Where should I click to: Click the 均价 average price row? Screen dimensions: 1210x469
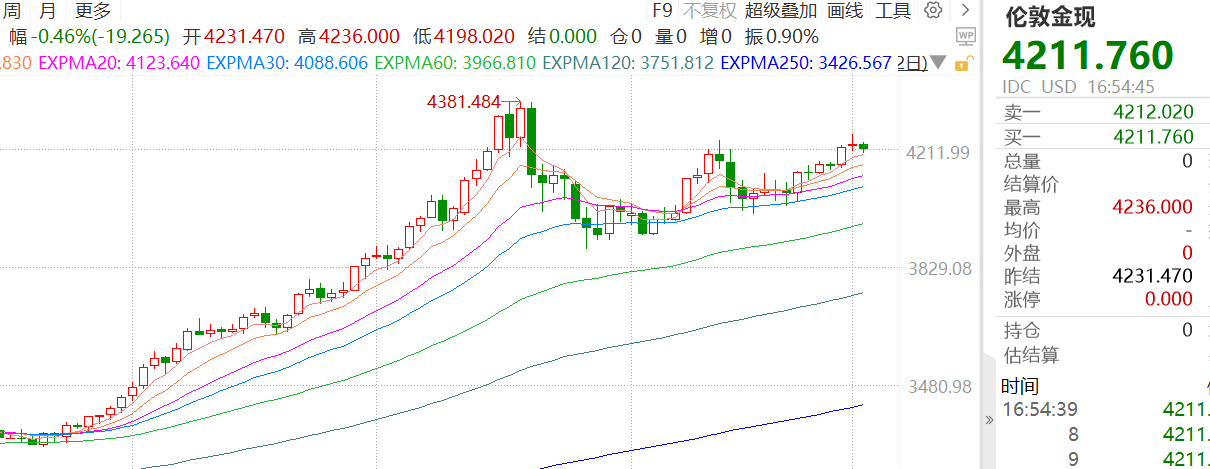[1098, 230]
